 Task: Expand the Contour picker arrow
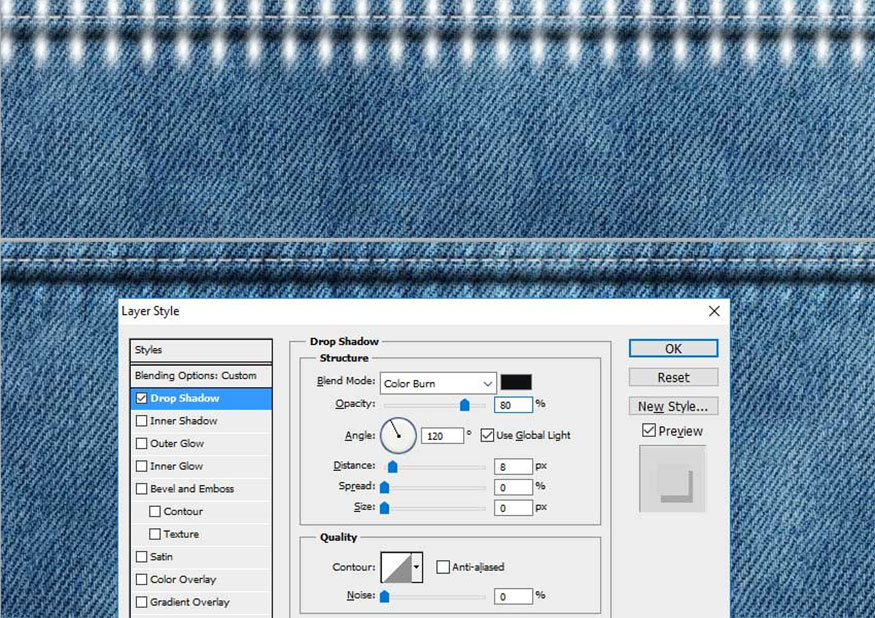417,567
